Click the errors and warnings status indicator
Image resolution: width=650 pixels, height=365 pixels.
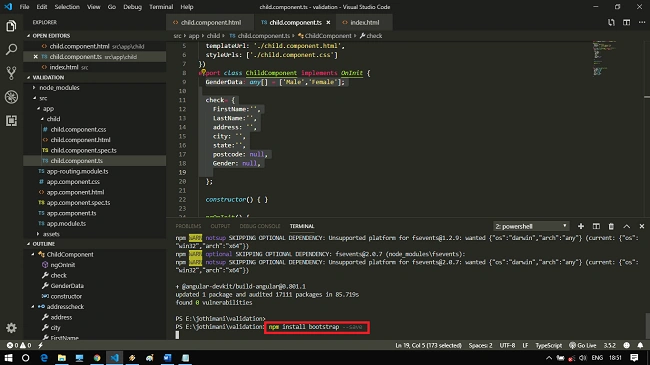point(19,345)
